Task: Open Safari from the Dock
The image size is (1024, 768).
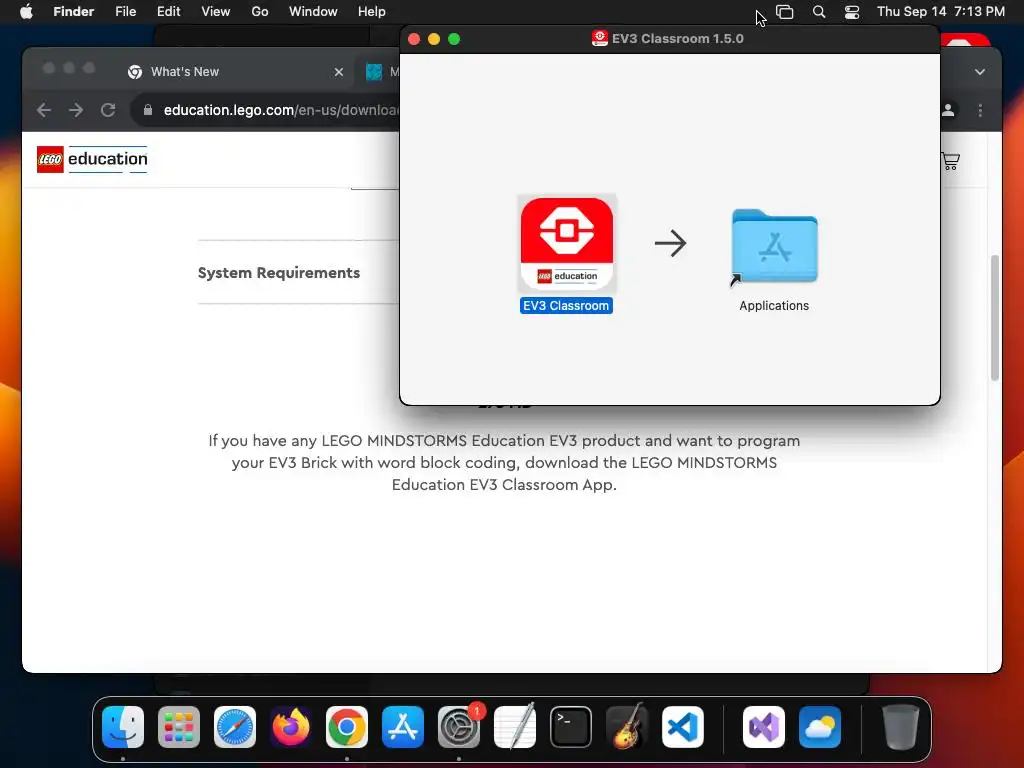Action: [x=235, y=727]
